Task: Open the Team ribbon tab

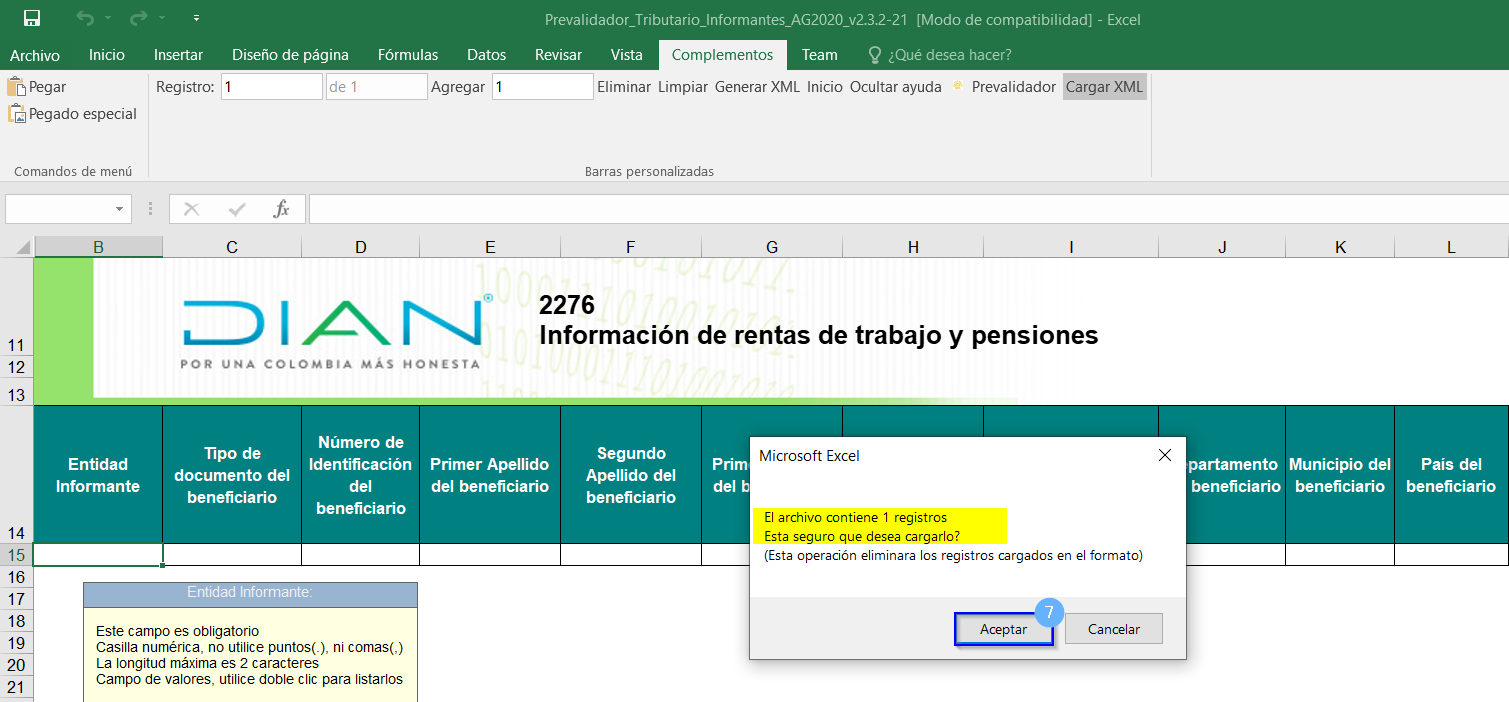Action: pyautogui.click(x=820, y=55)
